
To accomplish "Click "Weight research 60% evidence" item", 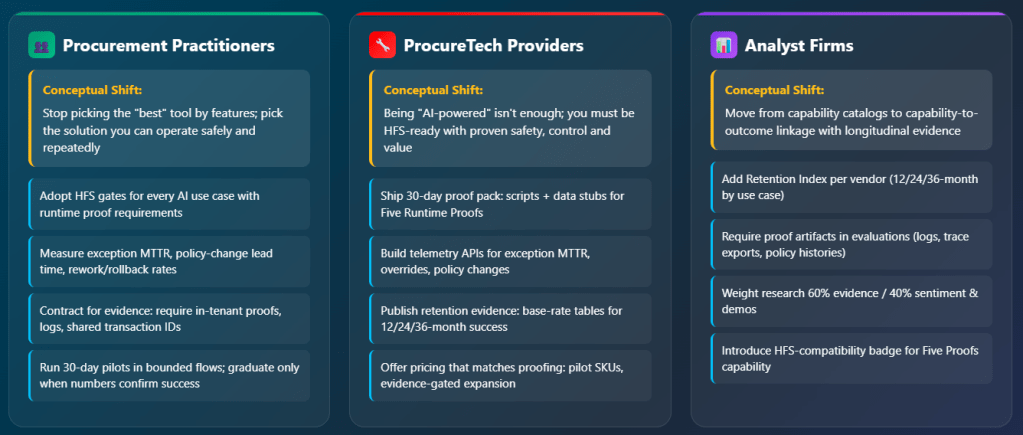I will [851, 301].
